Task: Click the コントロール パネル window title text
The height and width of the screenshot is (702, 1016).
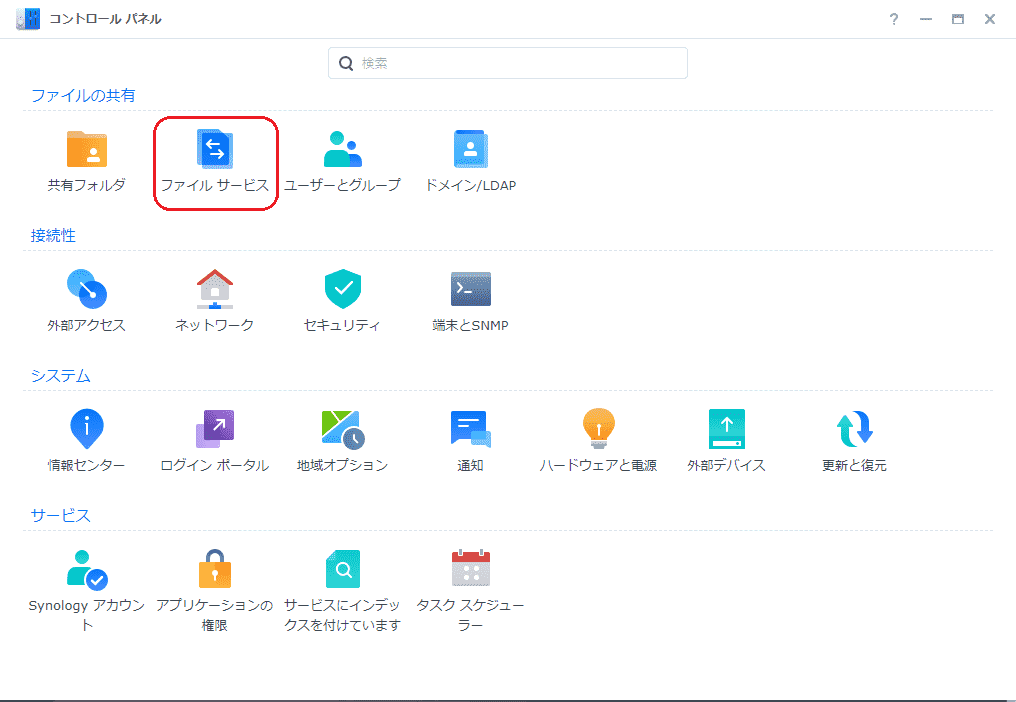Action: [x=106, y=19]
